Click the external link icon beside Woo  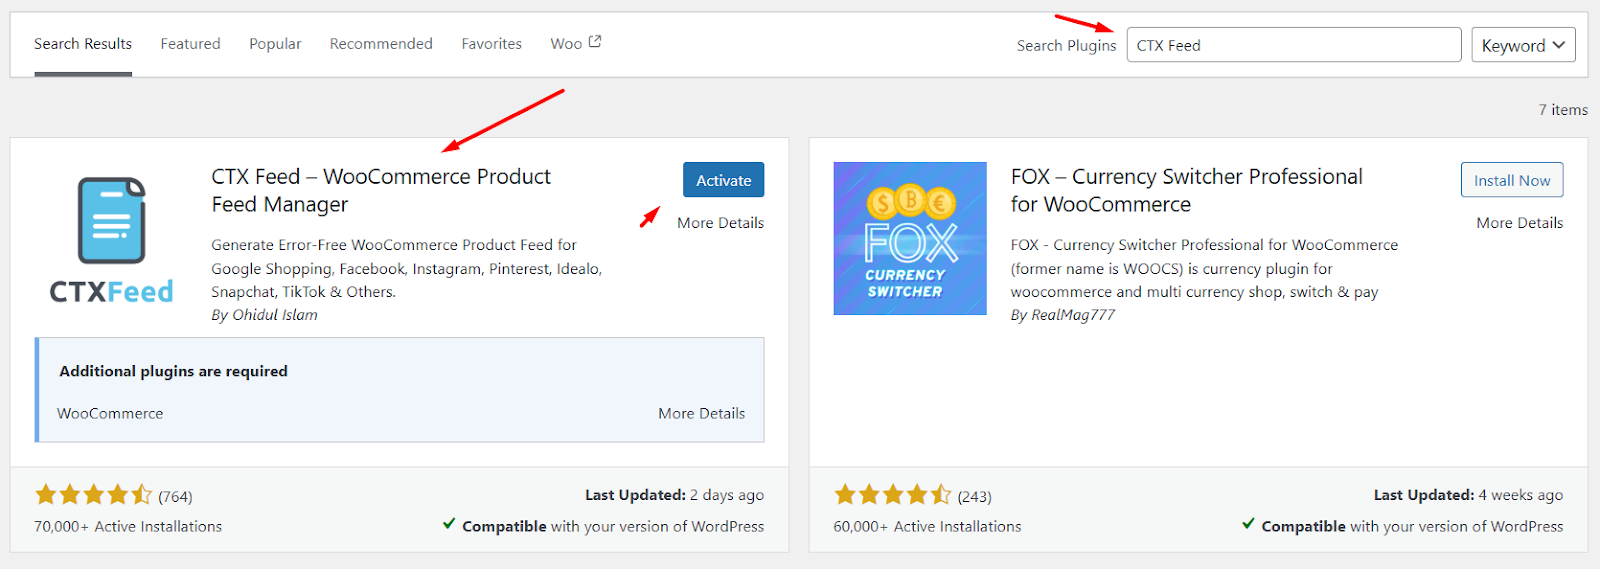coord(595,42)
